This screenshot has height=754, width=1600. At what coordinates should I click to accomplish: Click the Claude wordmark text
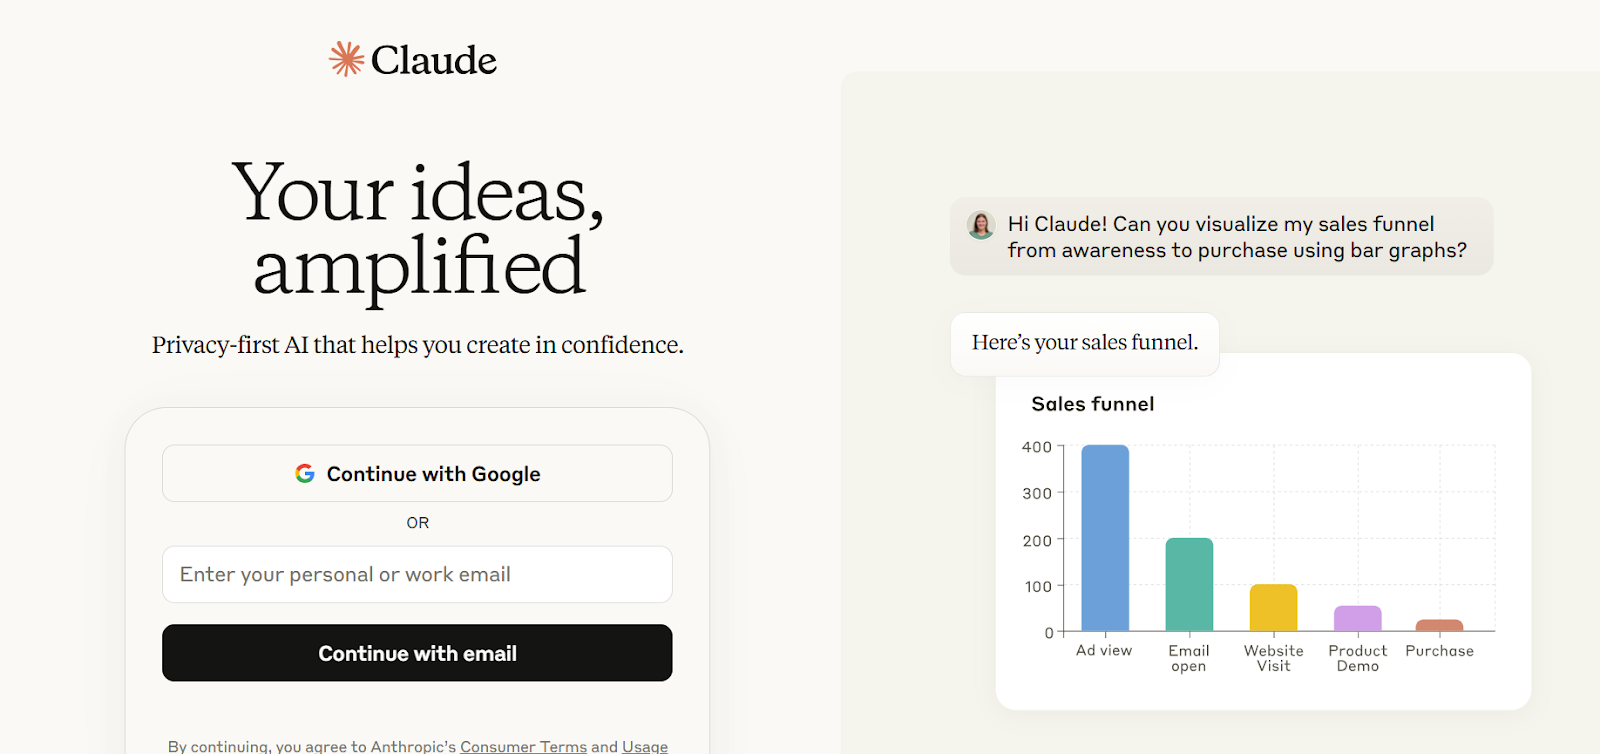click(x=434, y=60)
